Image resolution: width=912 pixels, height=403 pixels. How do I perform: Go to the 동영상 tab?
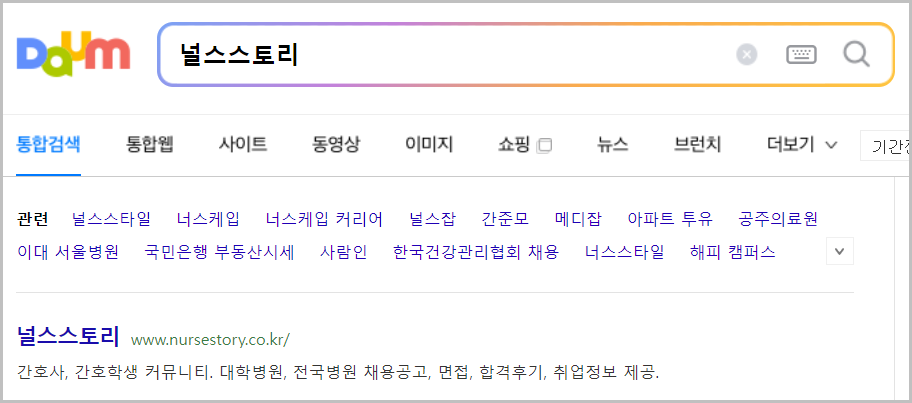[336, 144]
